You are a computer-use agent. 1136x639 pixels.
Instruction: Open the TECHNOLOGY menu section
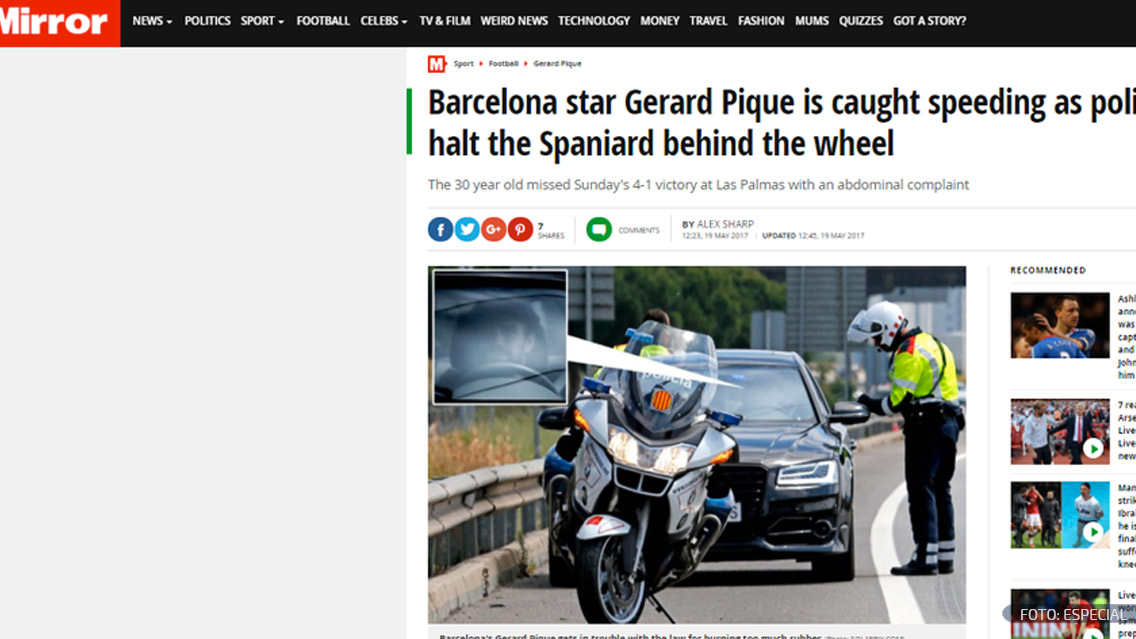[594, 21]
